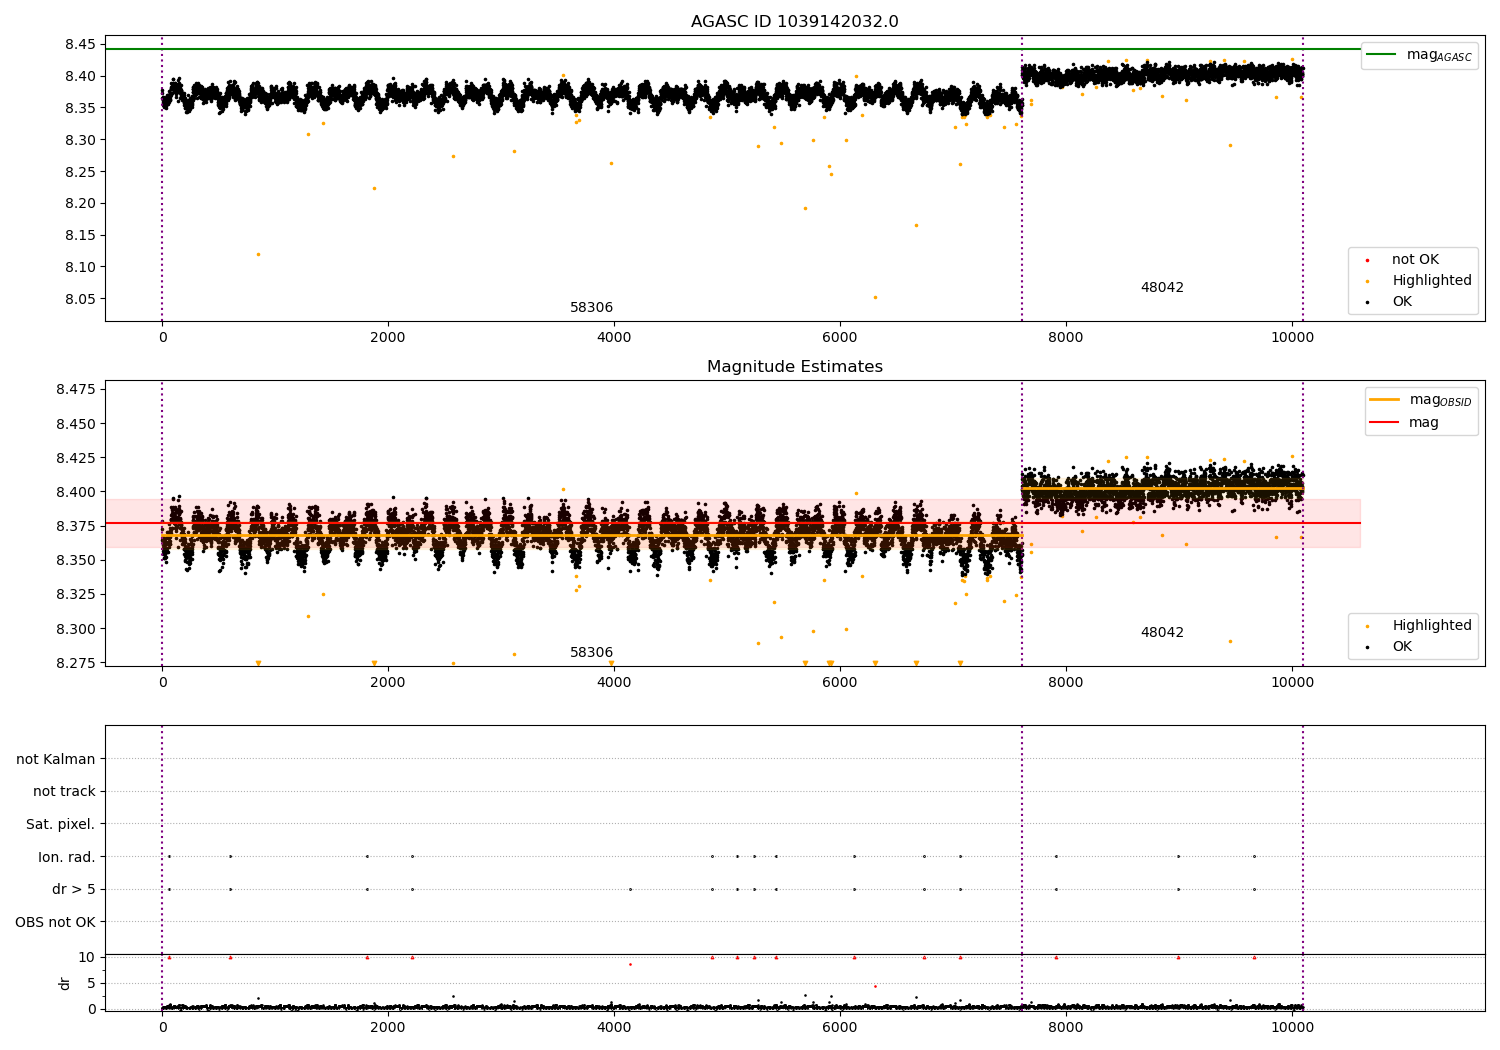Click the 10 tick on dr axis

point(87,957)
